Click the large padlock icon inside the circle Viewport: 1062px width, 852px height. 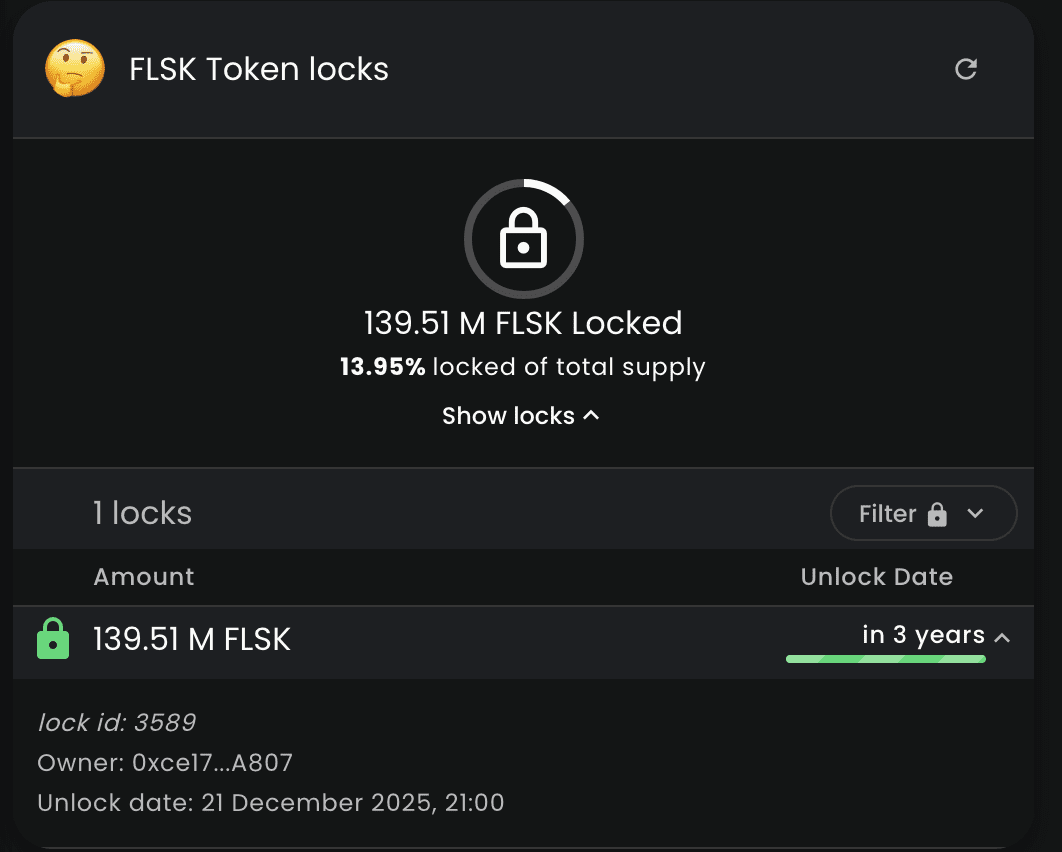(523, 238)
